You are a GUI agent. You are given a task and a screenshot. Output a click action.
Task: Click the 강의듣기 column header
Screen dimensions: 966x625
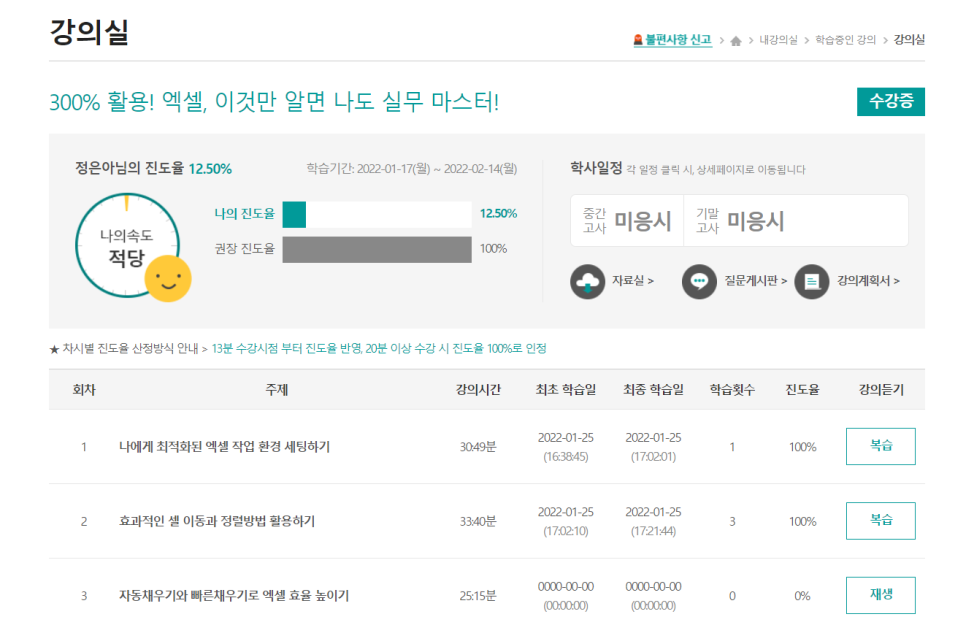click(x=881, y=390)
